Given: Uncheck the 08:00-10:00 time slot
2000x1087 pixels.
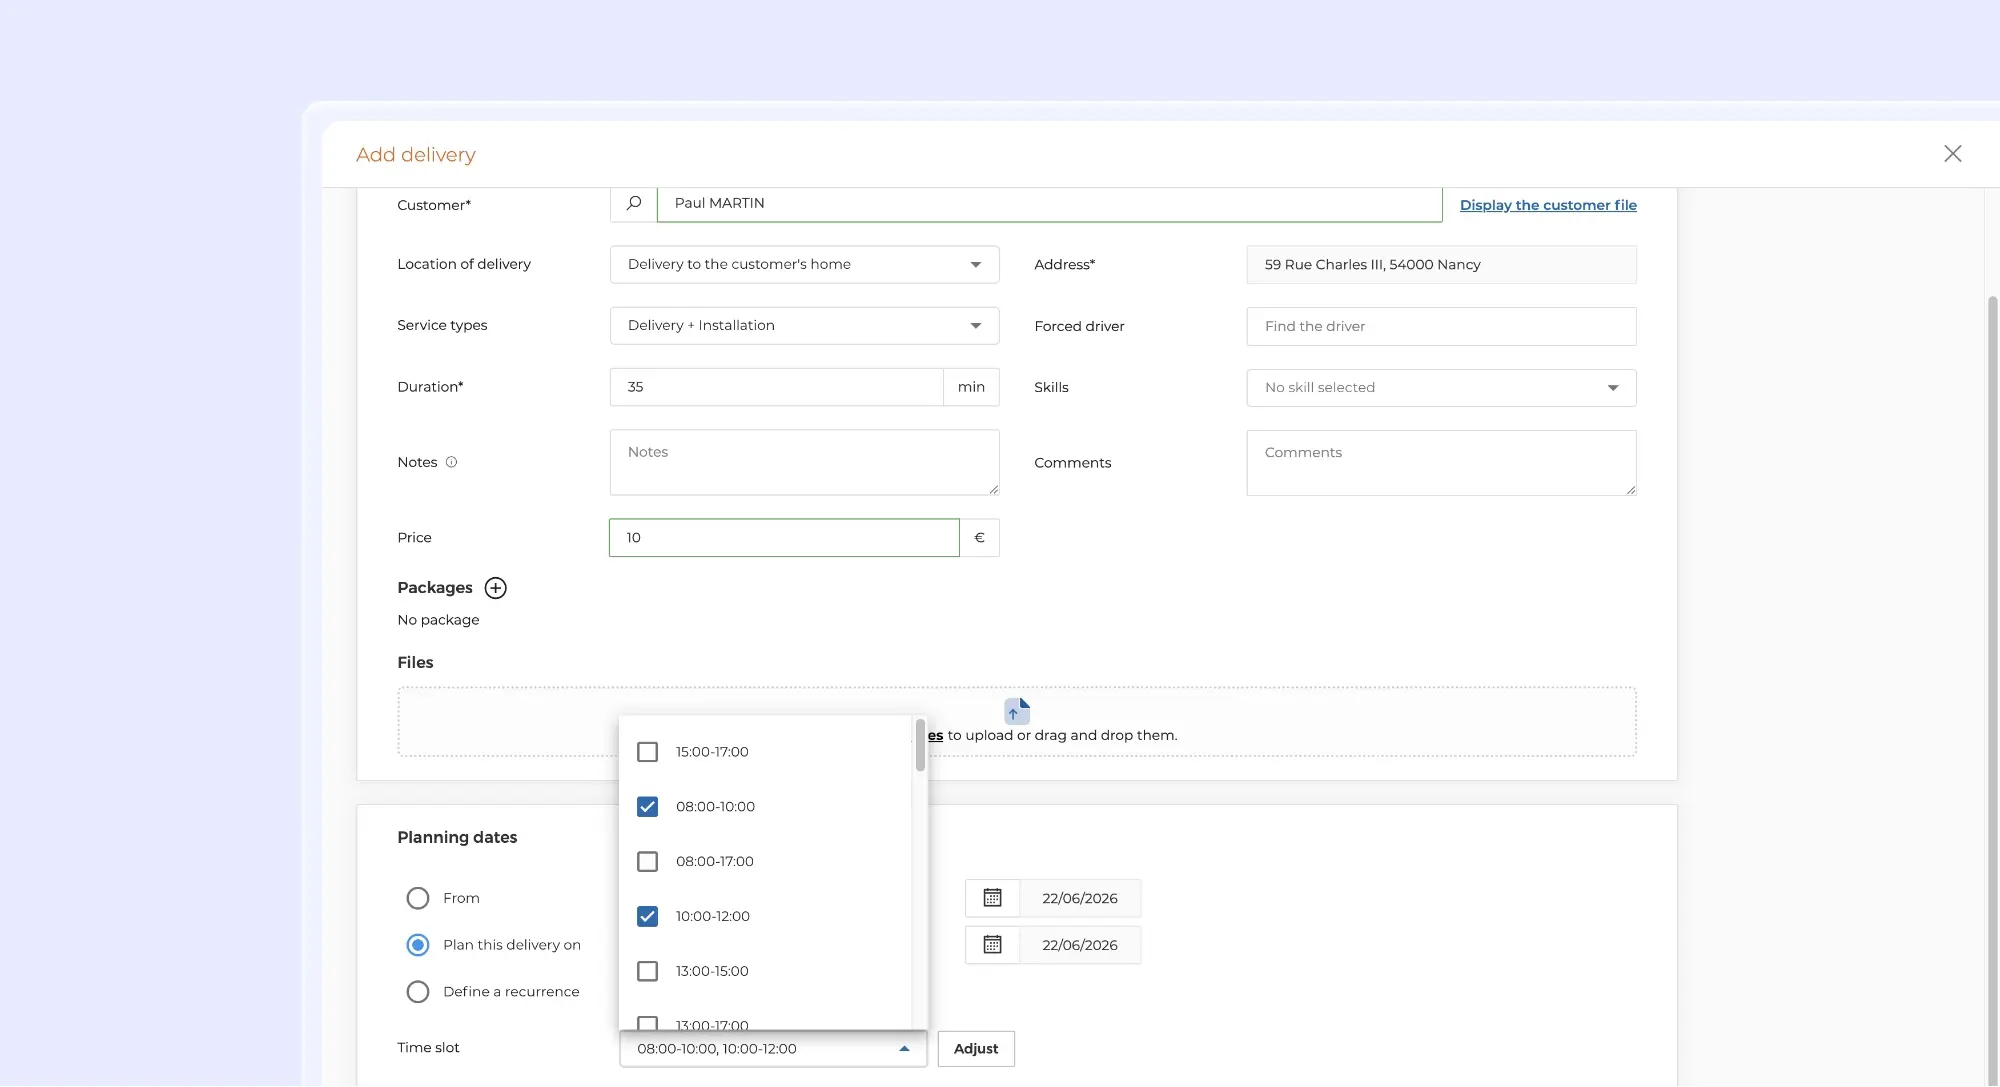Looking at the screenshot, I should 647,807.
